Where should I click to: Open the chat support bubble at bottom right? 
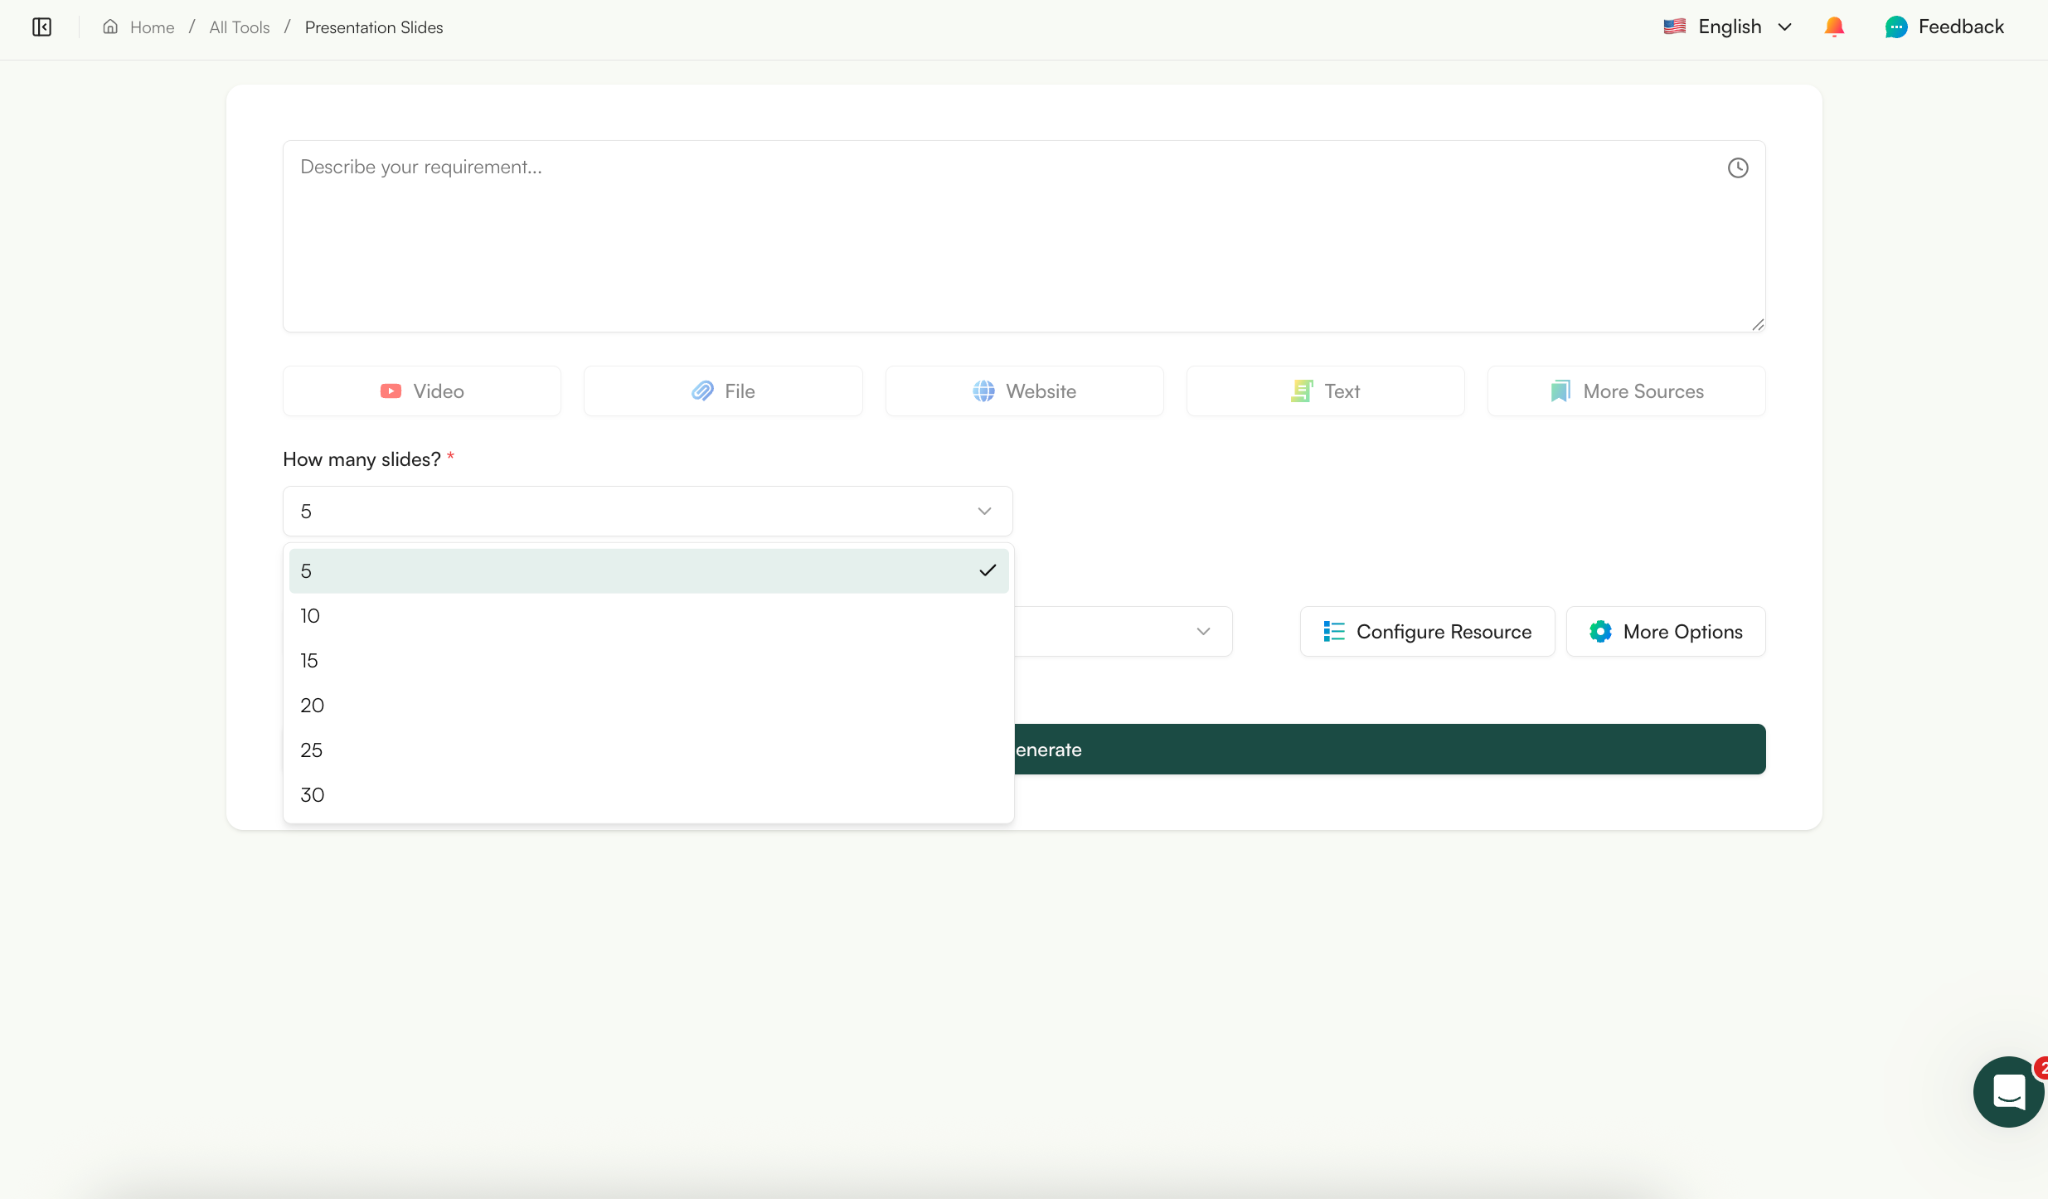[2007, 1091]
